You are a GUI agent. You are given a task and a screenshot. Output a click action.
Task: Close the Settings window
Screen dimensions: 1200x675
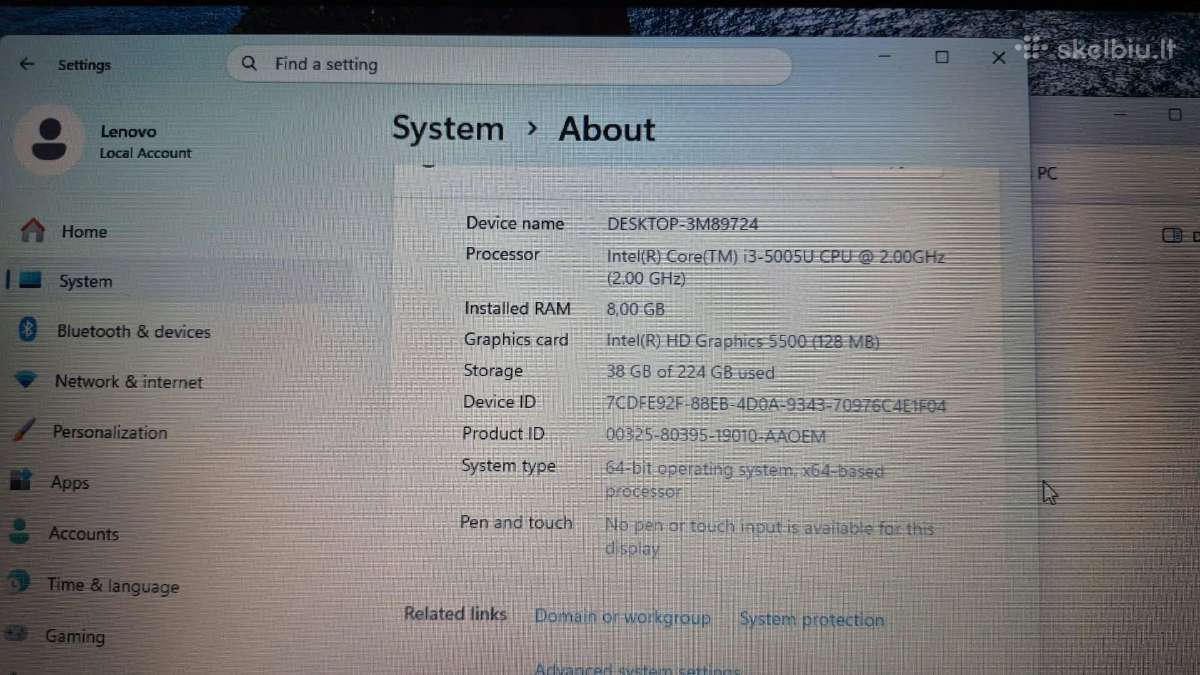(998, 58)
